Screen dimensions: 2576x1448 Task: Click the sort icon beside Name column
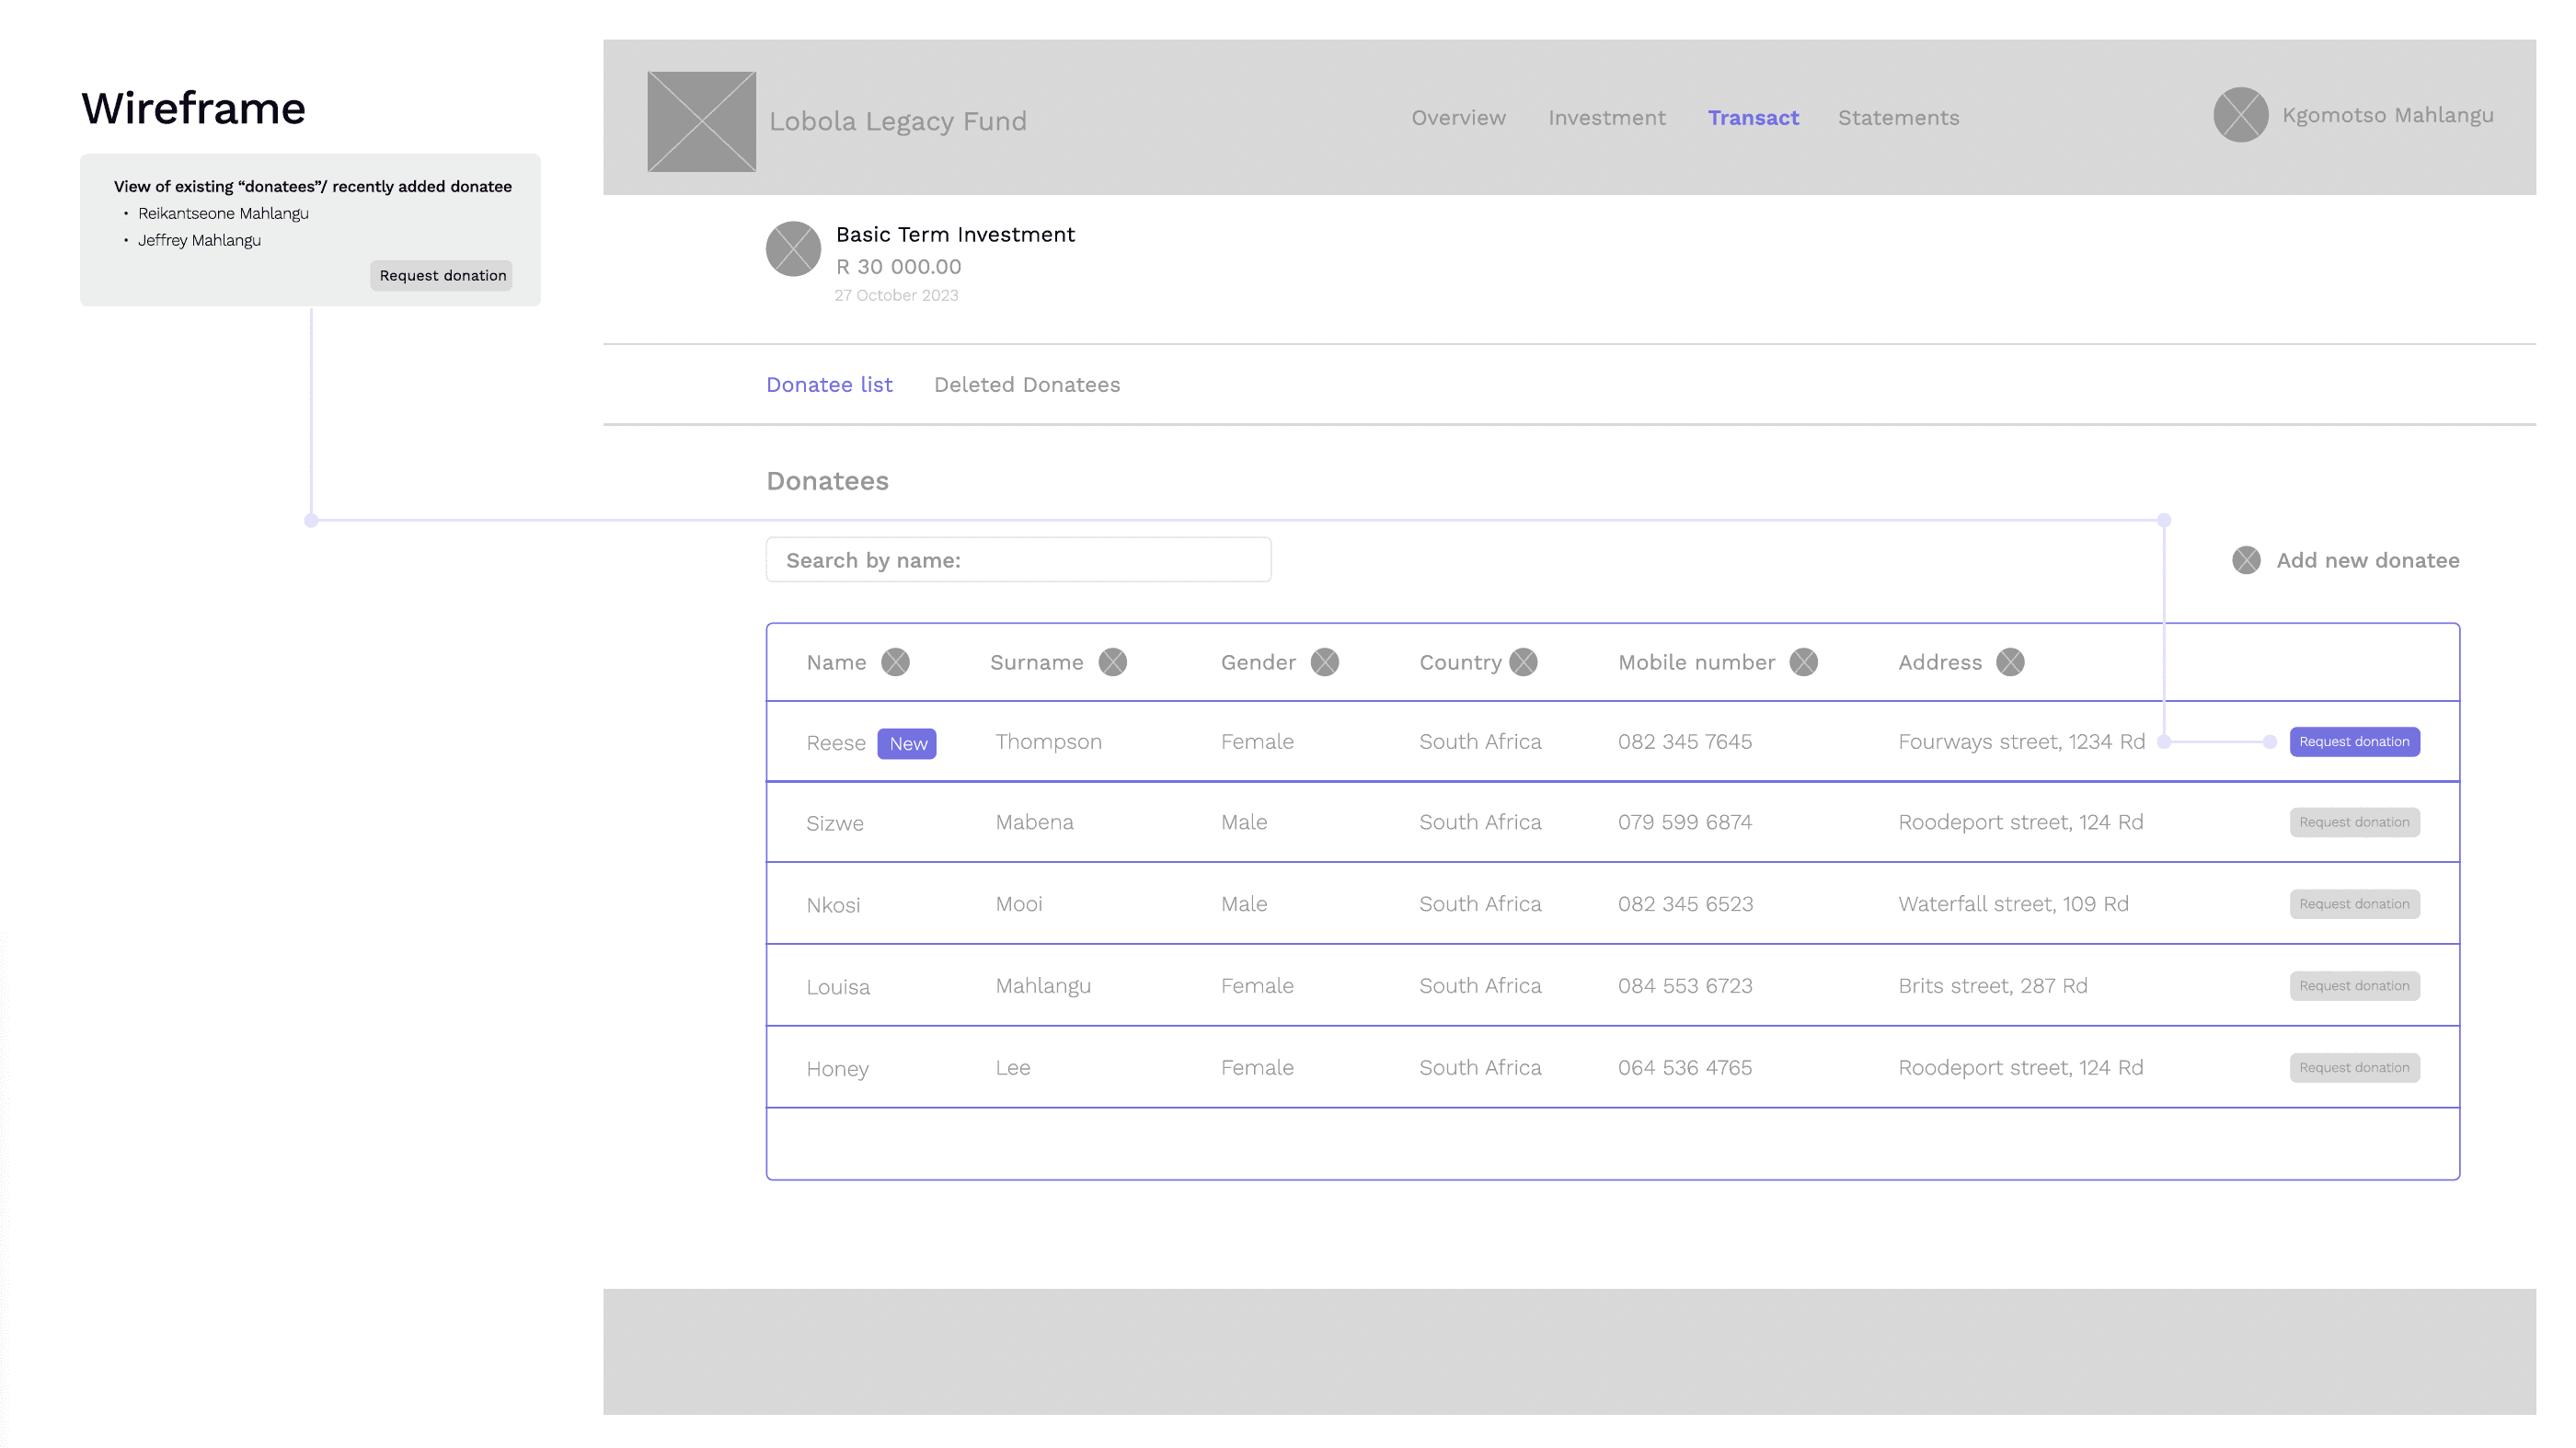[895, 662]
